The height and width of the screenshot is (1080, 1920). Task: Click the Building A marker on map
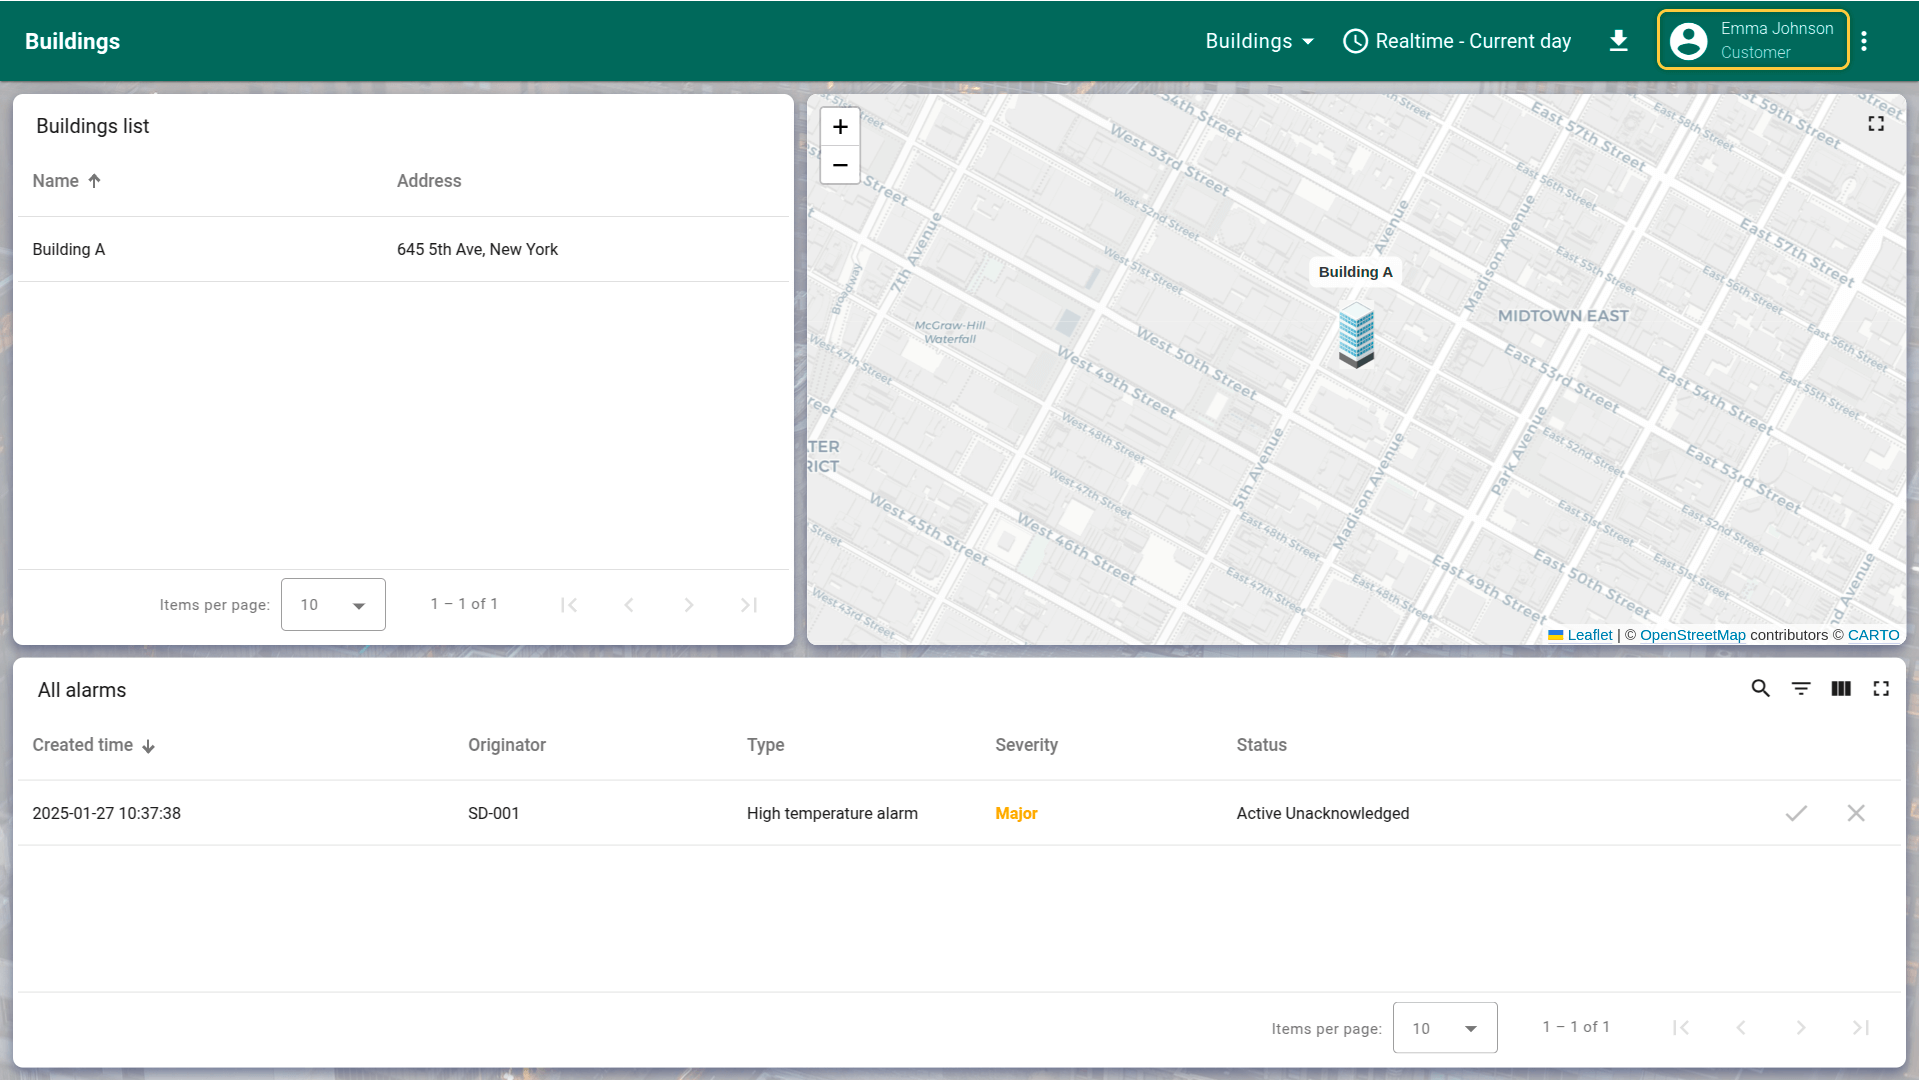[x=1356, y=336]
